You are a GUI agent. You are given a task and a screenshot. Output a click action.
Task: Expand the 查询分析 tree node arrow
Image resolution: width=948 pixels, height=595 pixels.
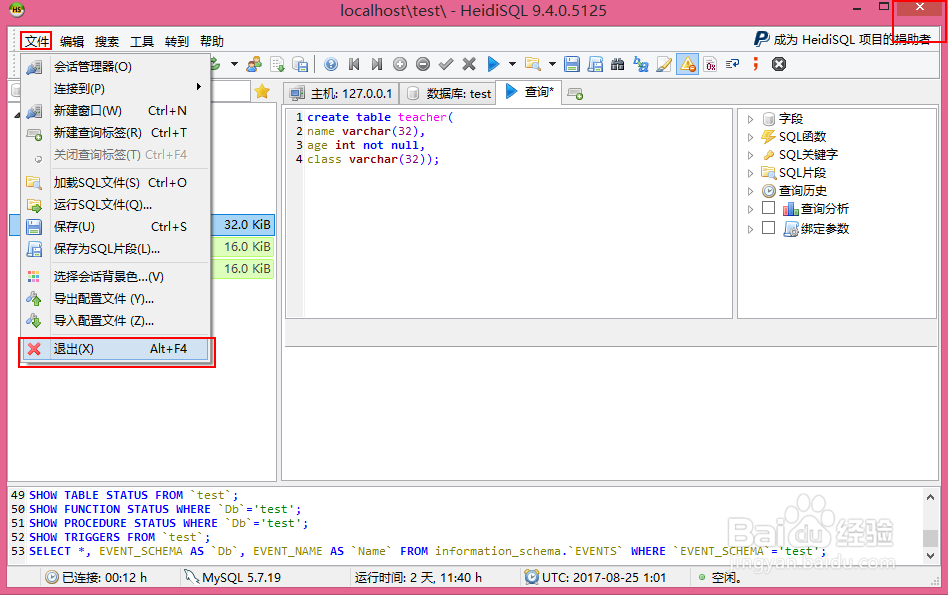[750, 210]
